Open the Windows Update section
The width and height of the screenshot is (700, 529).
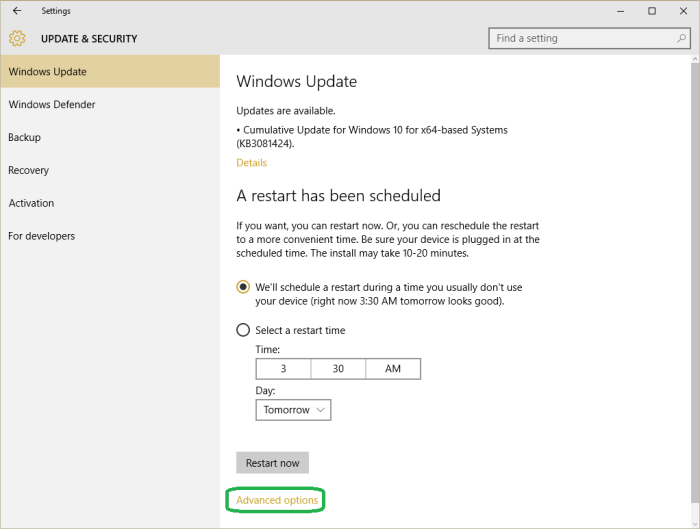click(x=110, y=71)
